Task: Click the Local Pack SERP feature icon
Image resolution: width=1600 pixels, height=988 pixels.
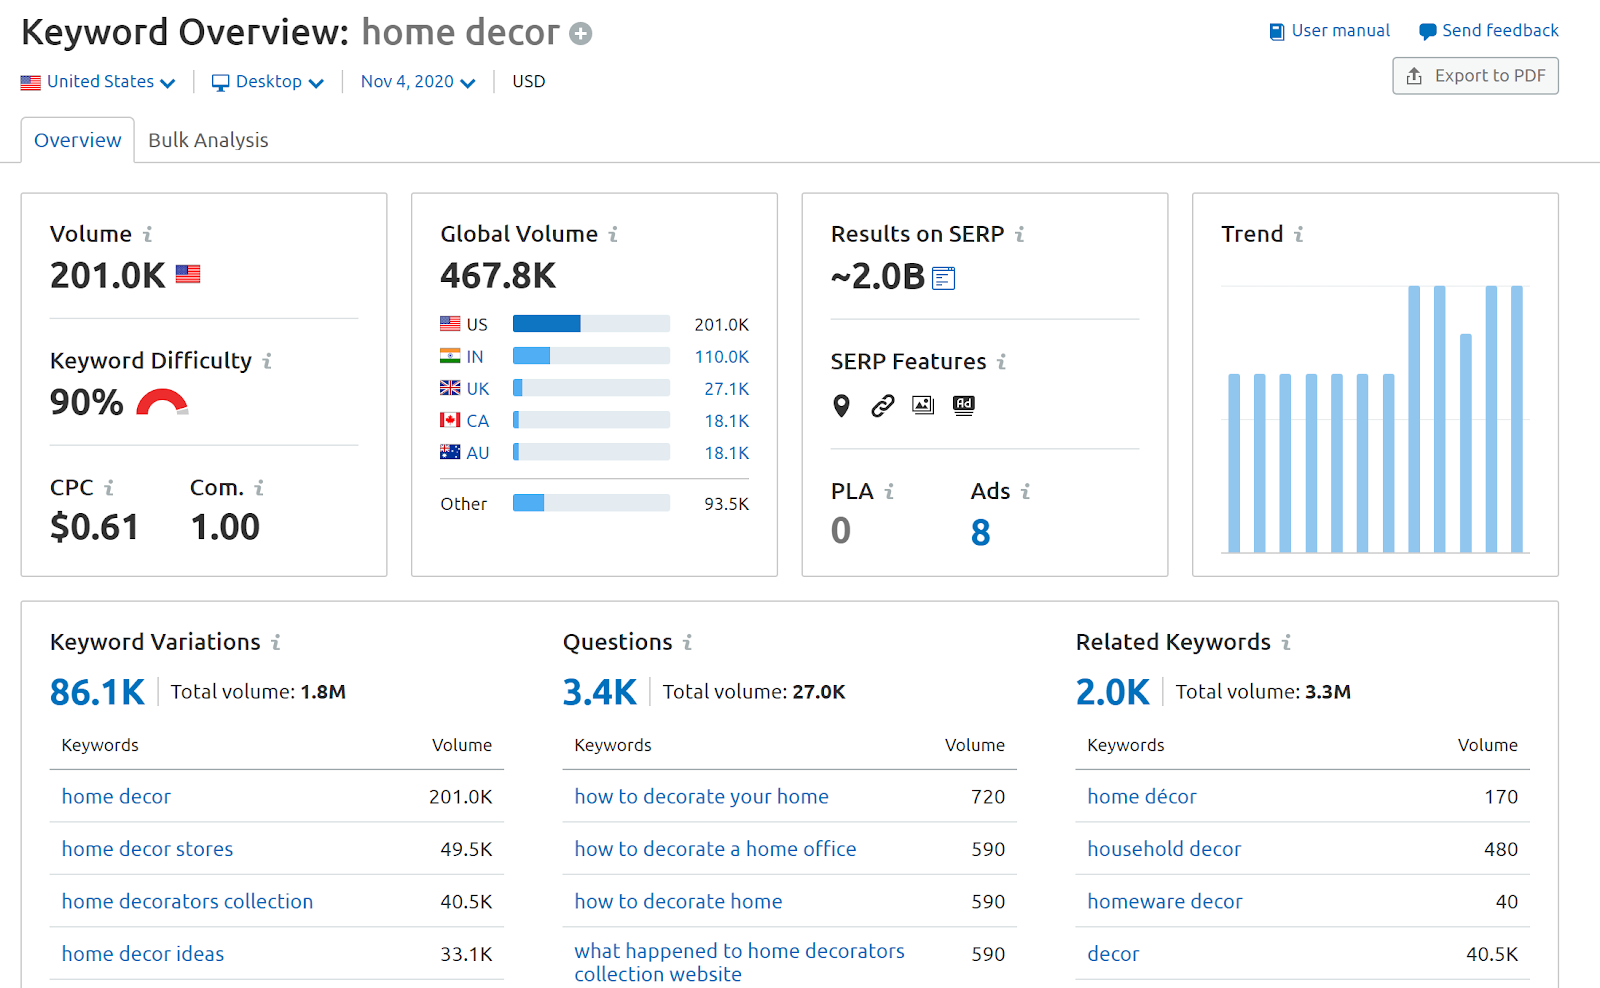Action: (x=841, y=405)
